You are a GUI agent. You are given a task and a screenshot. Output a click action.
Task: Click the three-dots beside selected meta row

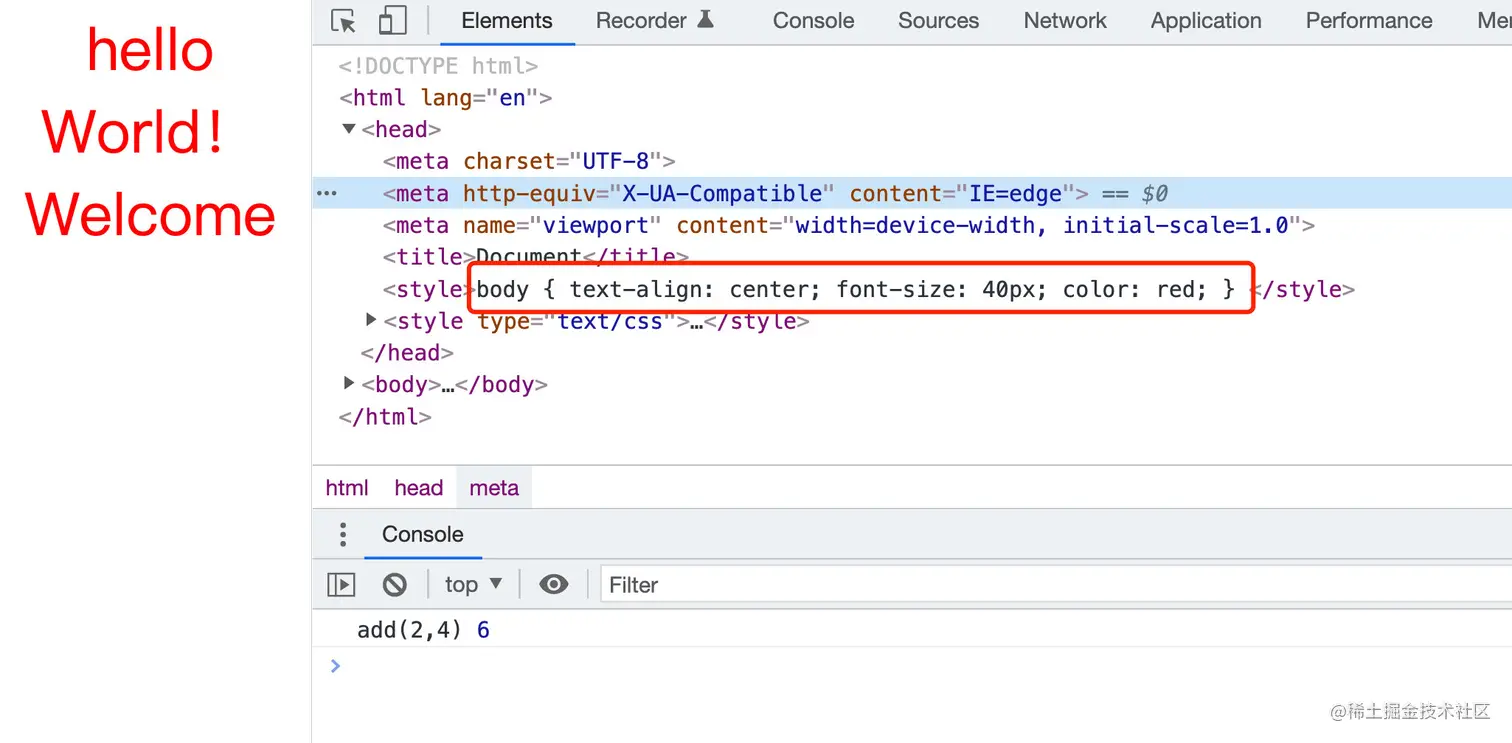click(x=327, y=193)
